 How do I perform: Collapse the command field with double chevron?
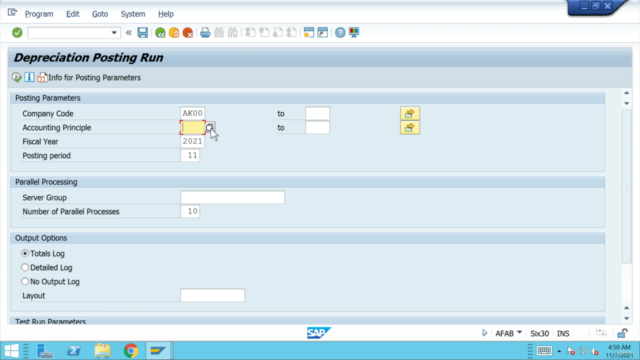[x=129, y=33]
